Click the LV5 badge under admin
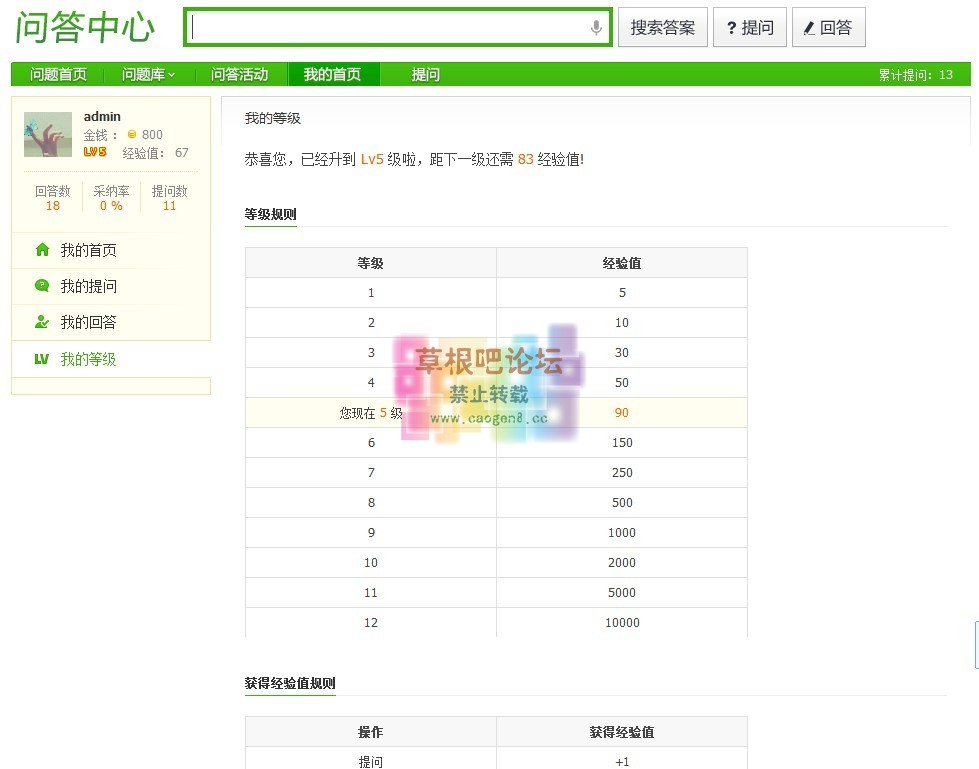 pyautogui.click(x=95, y=153)
